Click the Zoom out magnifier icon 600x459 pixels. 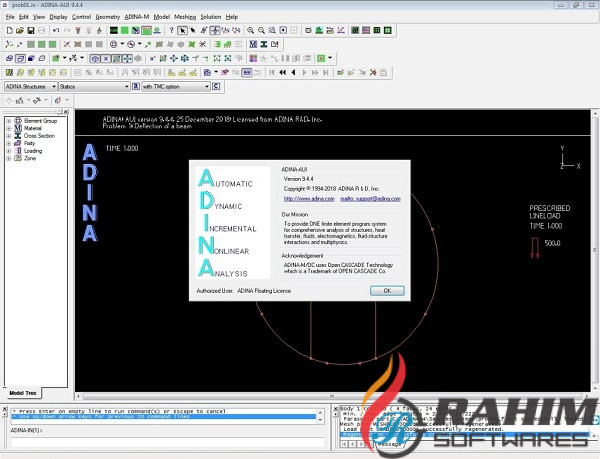point(261,30)
